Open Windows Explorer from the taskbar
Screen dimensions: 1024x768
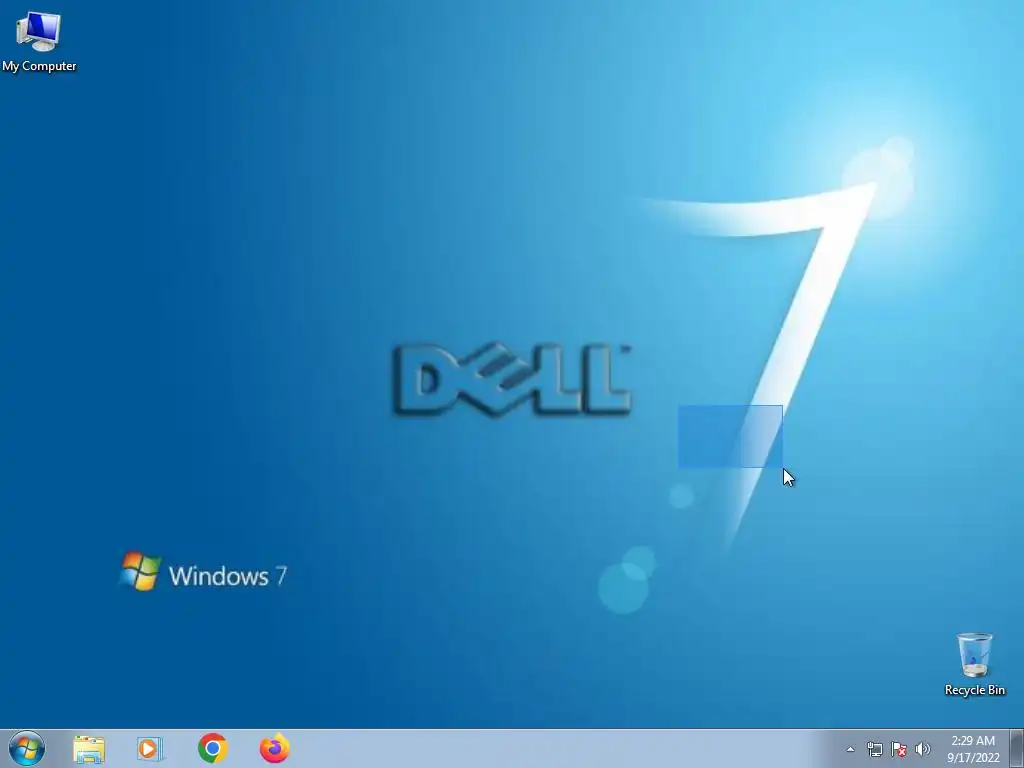coord(89,749)
